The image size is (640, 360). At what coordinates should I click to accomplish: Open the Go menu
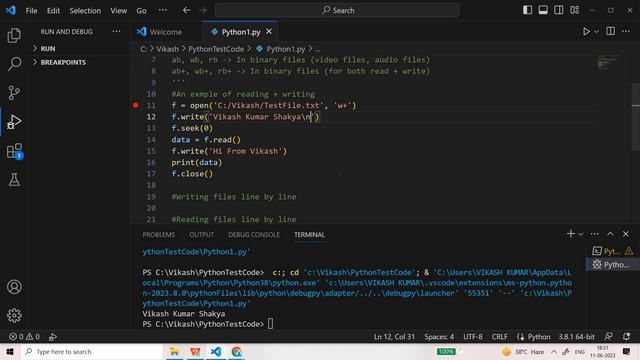click(142, 11)
